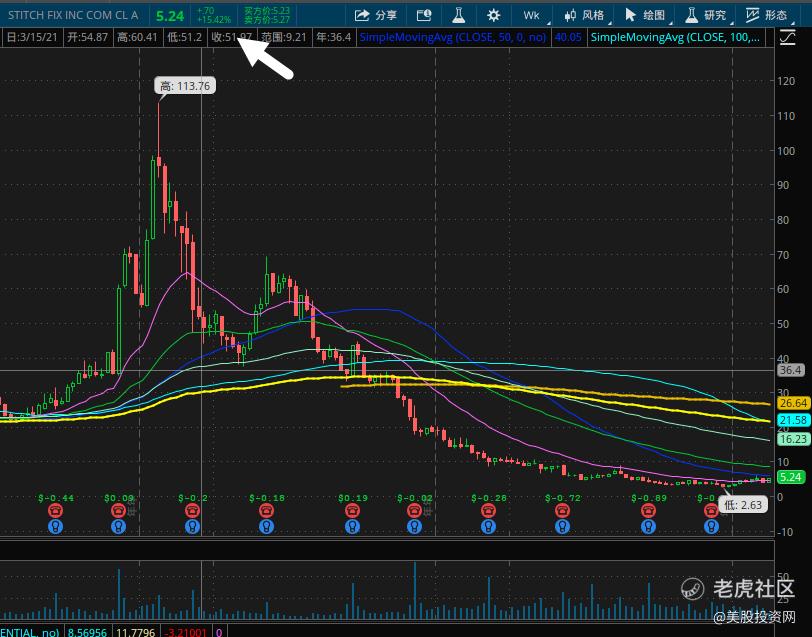Viewport: 812px width, 637px height.
Task: Click the 5.24 last price in header
Action: [170, 16]
